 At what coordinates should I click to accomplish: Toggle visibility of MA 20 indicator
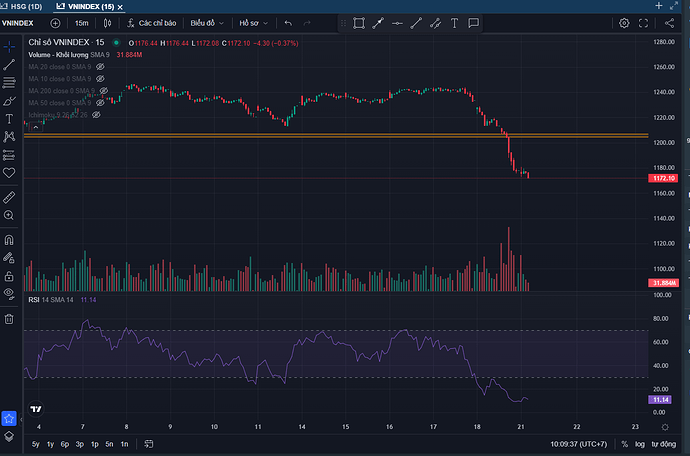coord(98,66)
